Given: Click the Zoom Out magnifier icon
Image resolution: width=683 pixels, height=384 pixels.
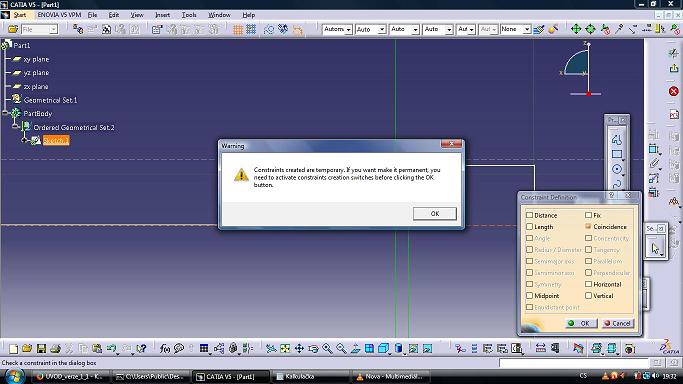Looking at the screenshot, I should [x=341, y=348].
